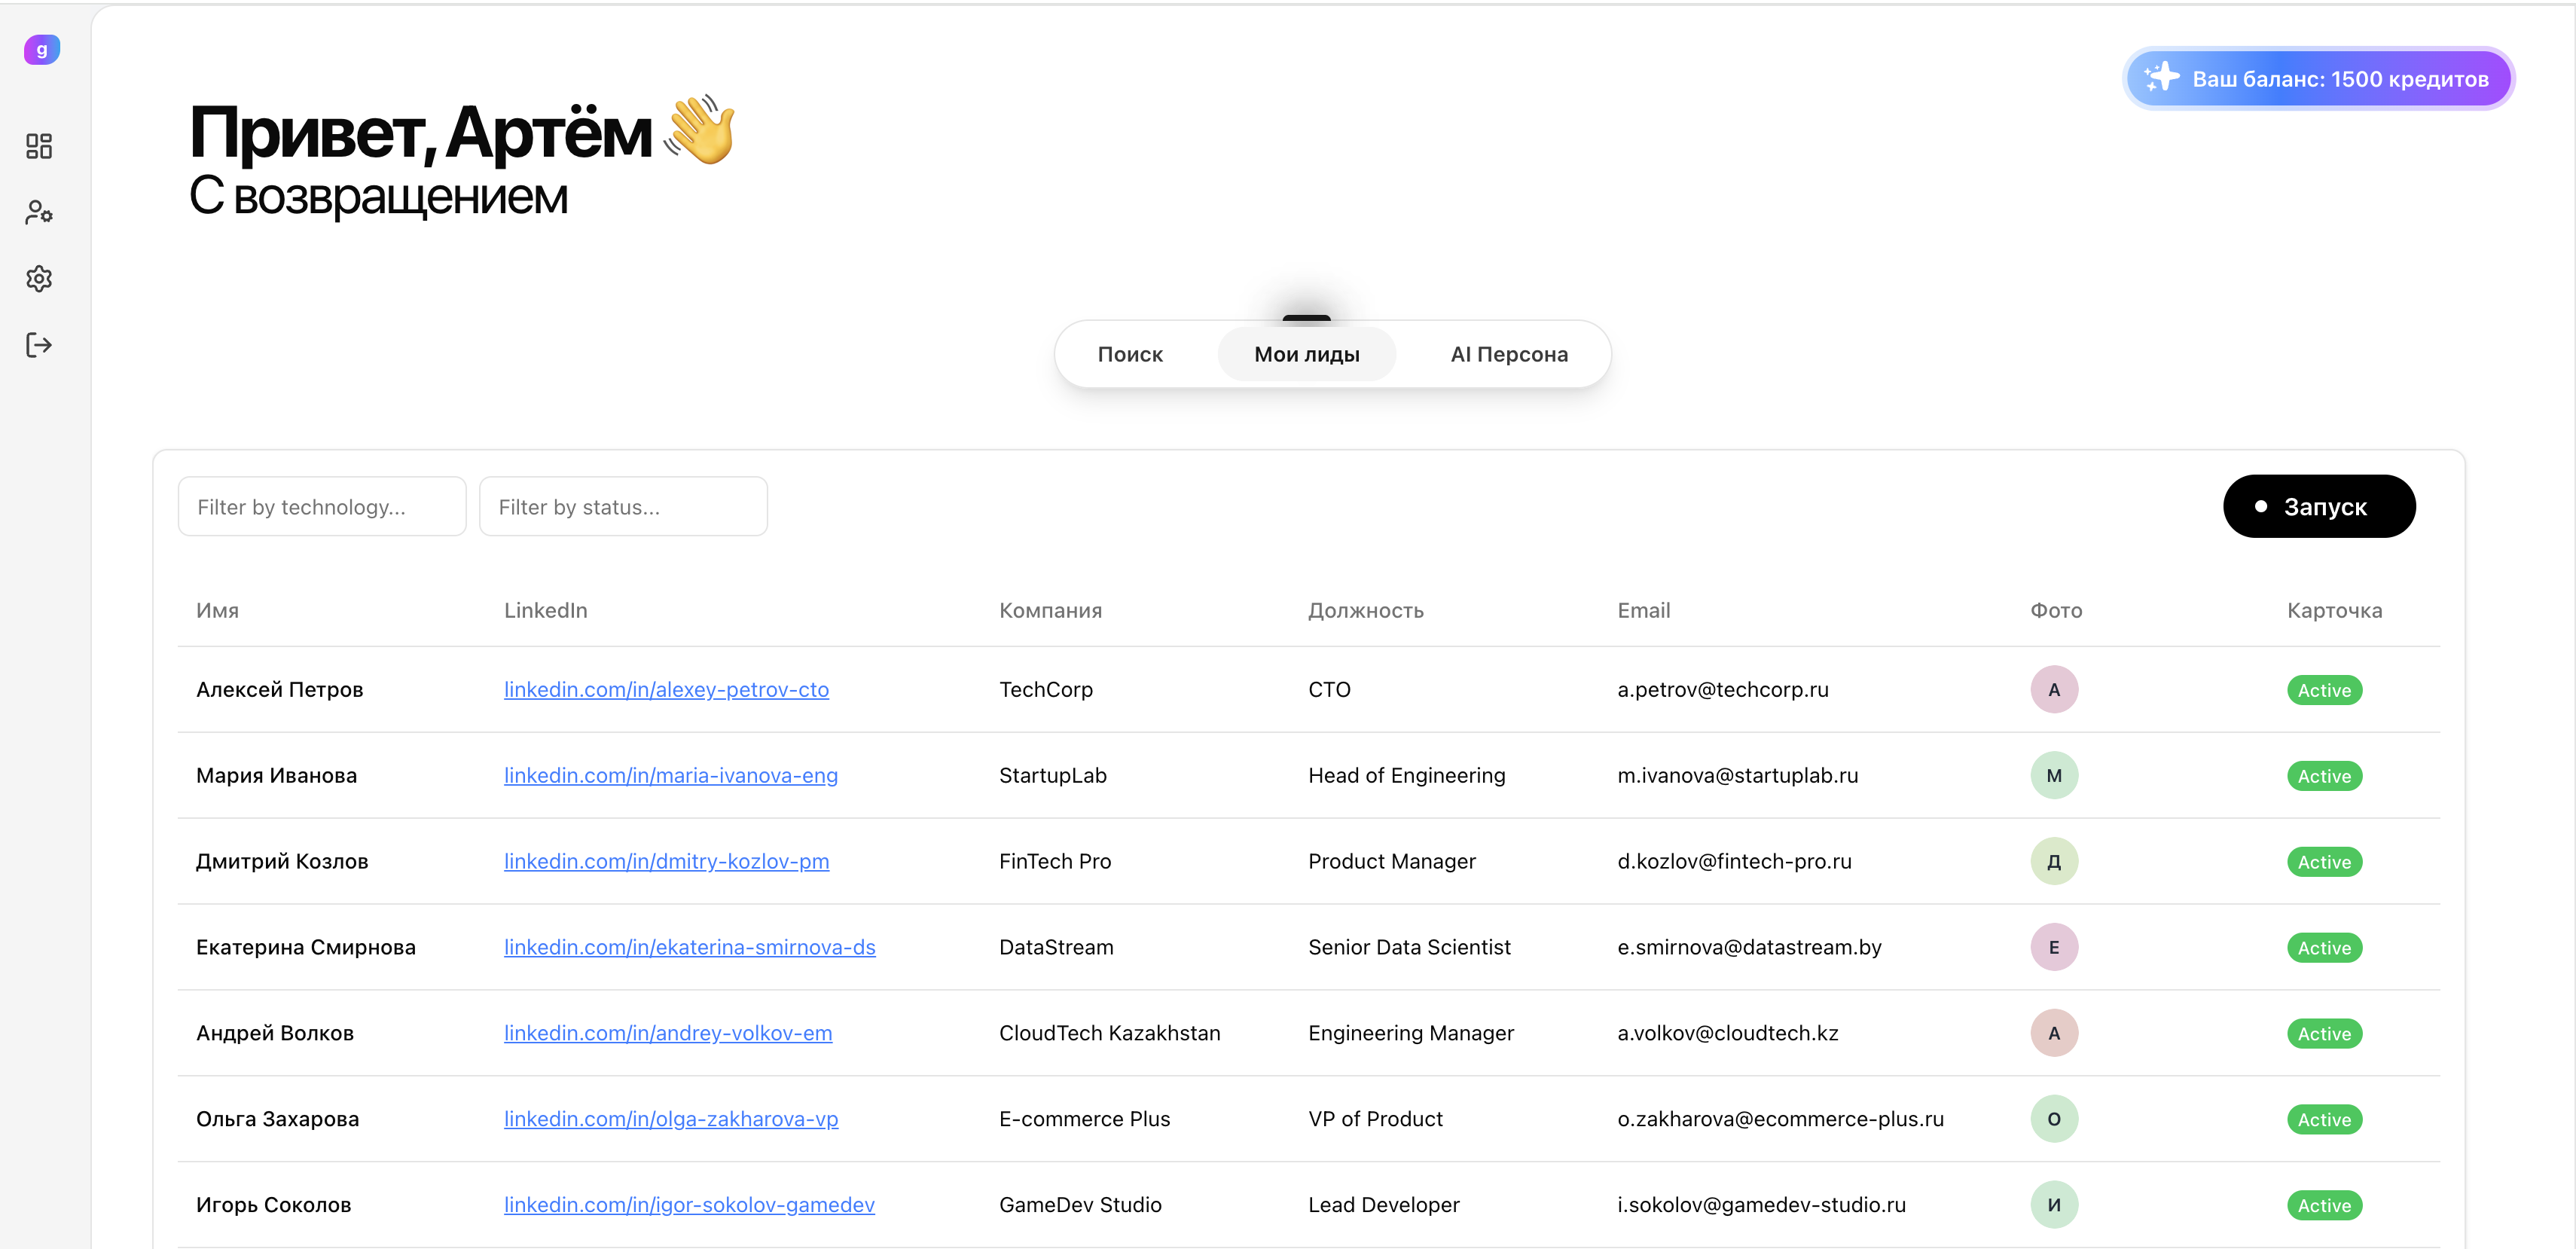Open the dashboard grid icon in sidebar
This screenshot has width=2576, height=1249.
(39, 146)
